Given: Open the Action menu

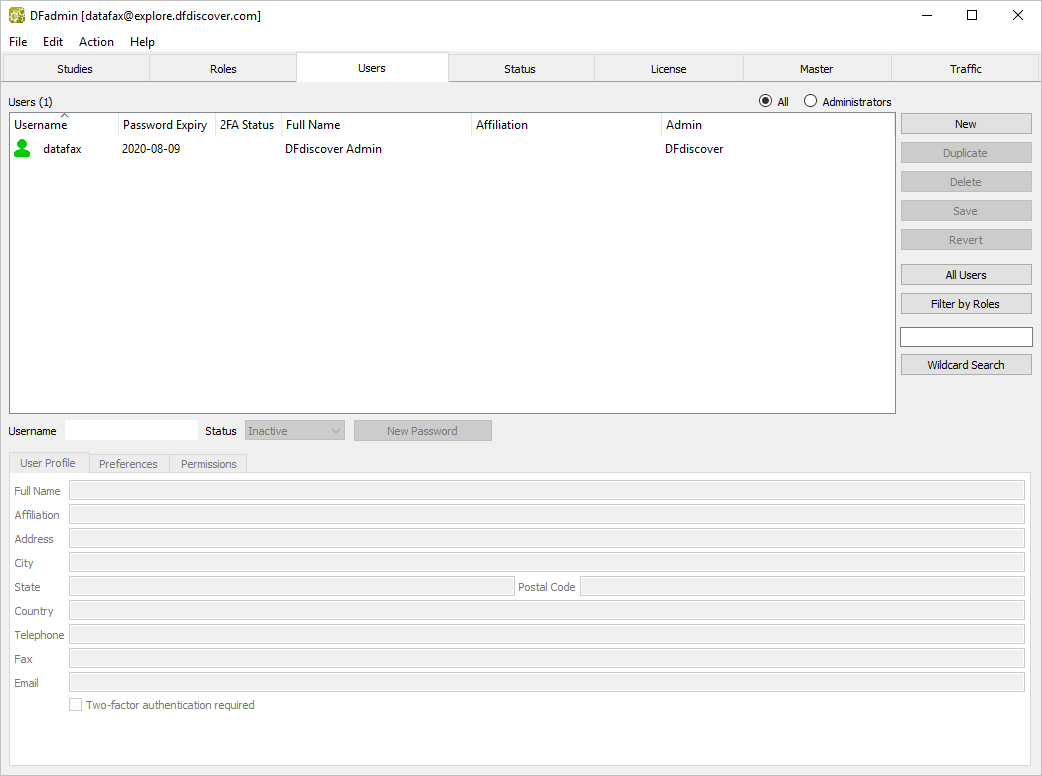Looking at the screenshot, I should coord(96,42).
